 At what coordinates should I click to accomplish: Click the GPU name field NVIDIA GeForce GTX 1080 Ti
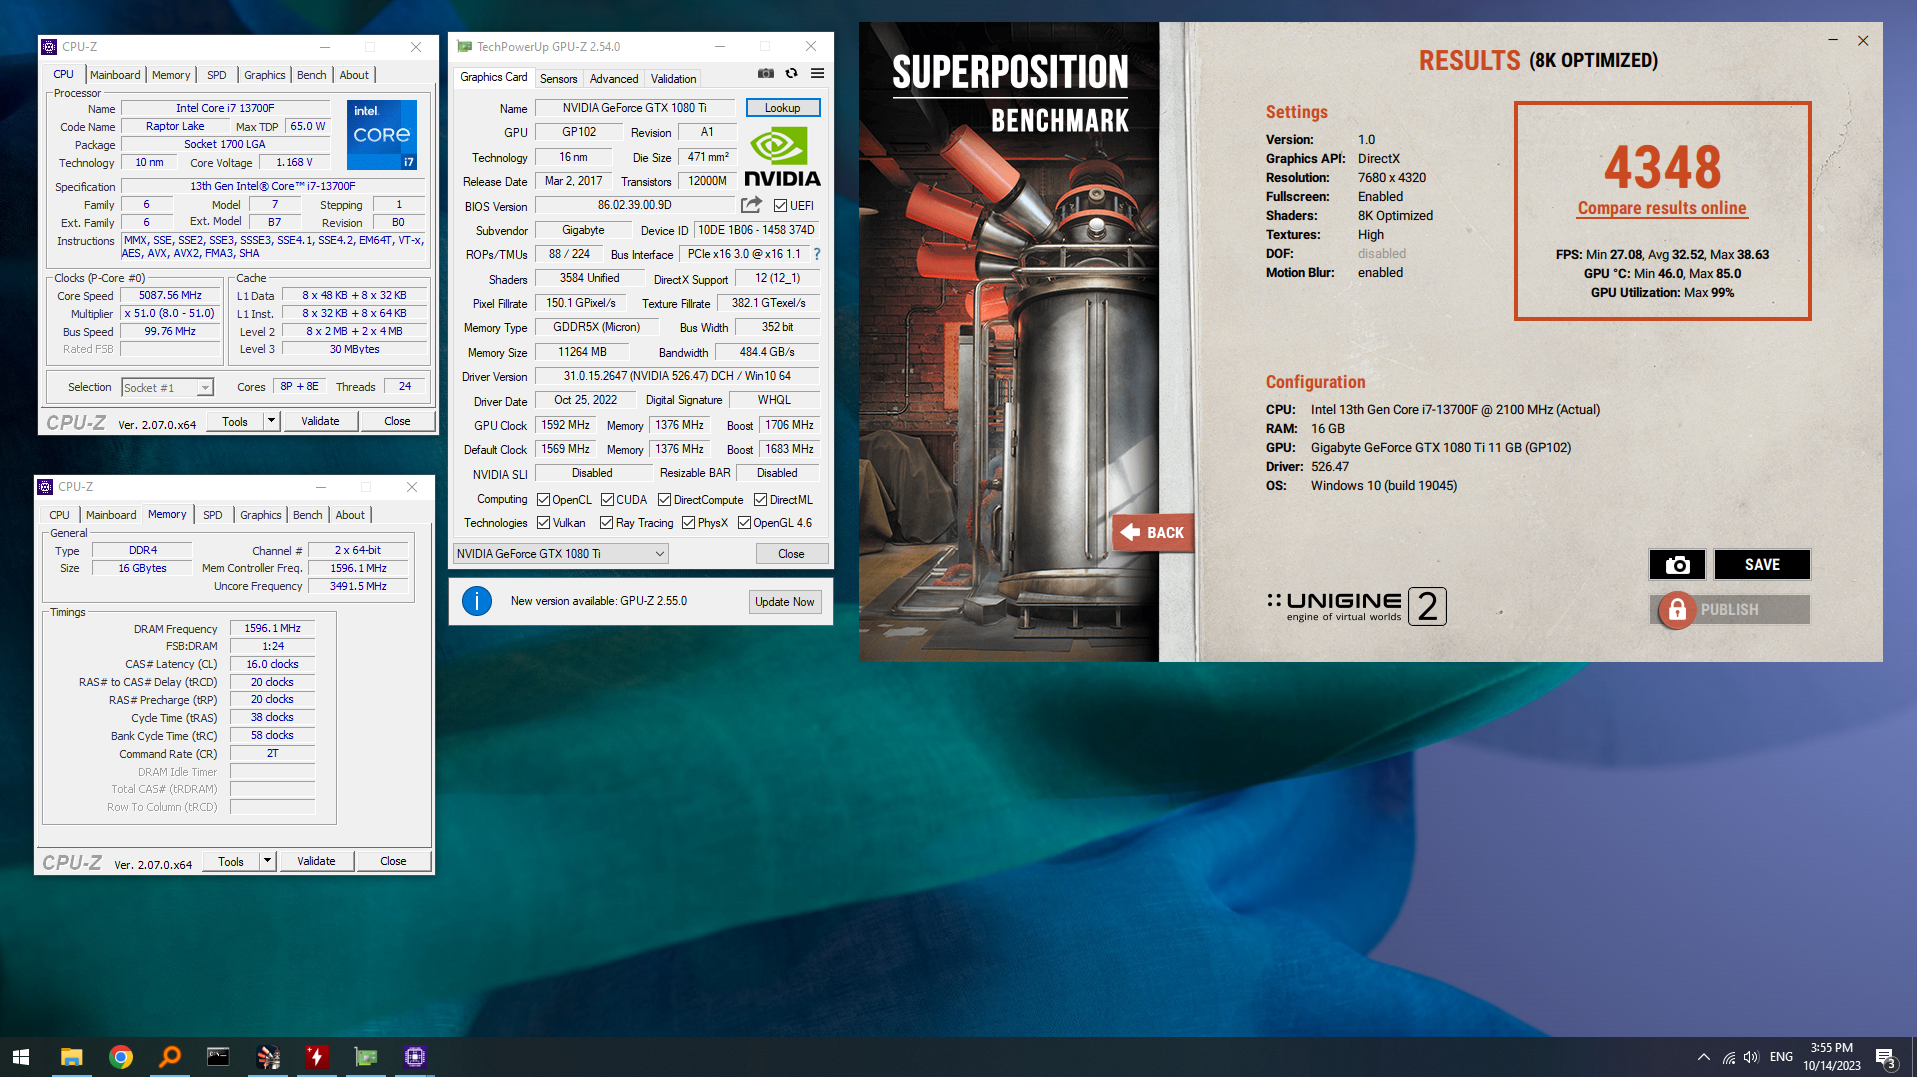tap(634, 108)
